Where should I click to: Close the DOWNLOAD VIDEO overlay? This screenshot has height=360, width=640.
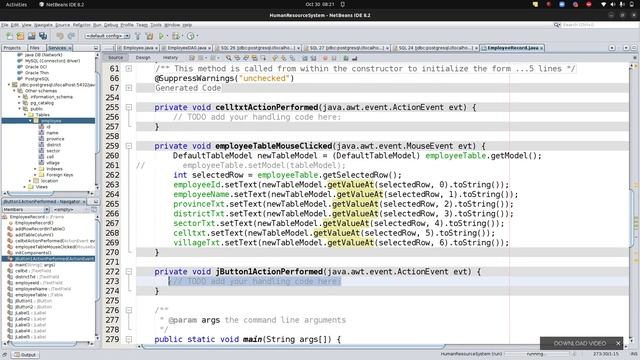[618, 343]
